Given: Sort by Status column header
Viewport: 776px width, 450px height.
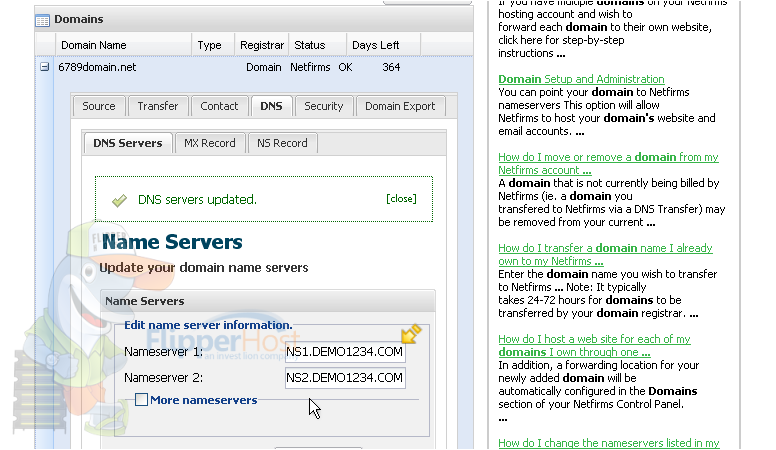Looking at the screenshot, I should pyautogui.click(x=317, y=45).
